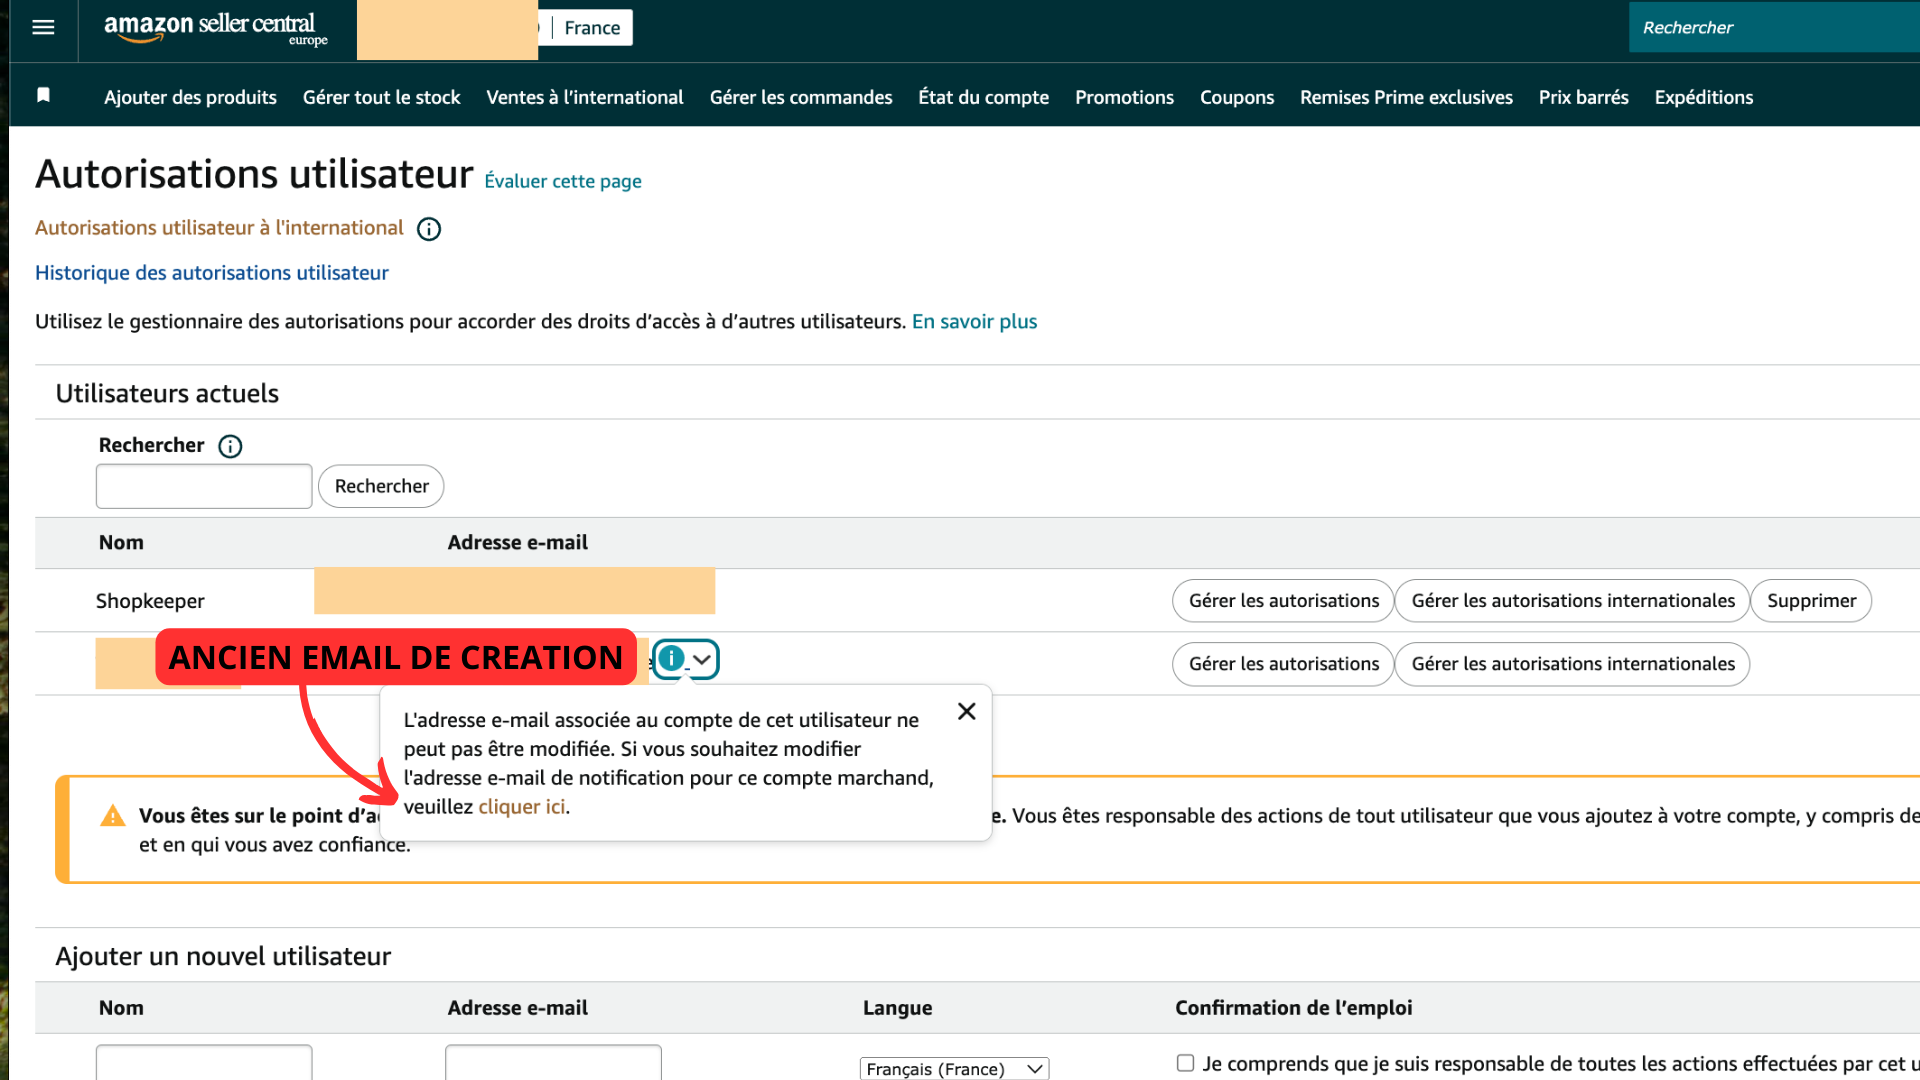Click the blue info icon beside email
The height and width of the screenshot is (1080, 1920).
(x=671, y=659)
